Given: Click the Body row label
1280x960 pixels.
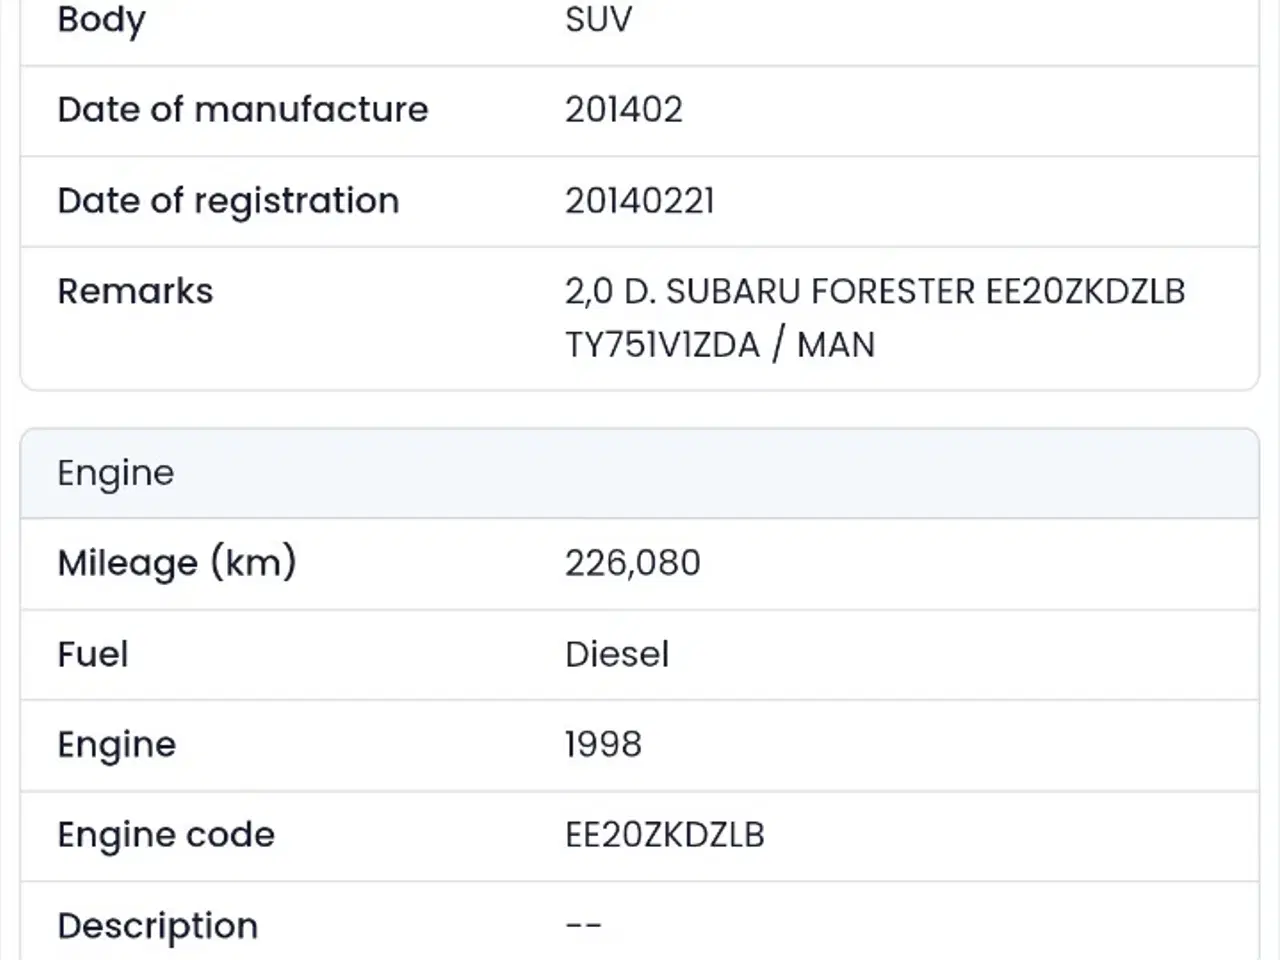Looking at the screenshot, I should (101, 20).
